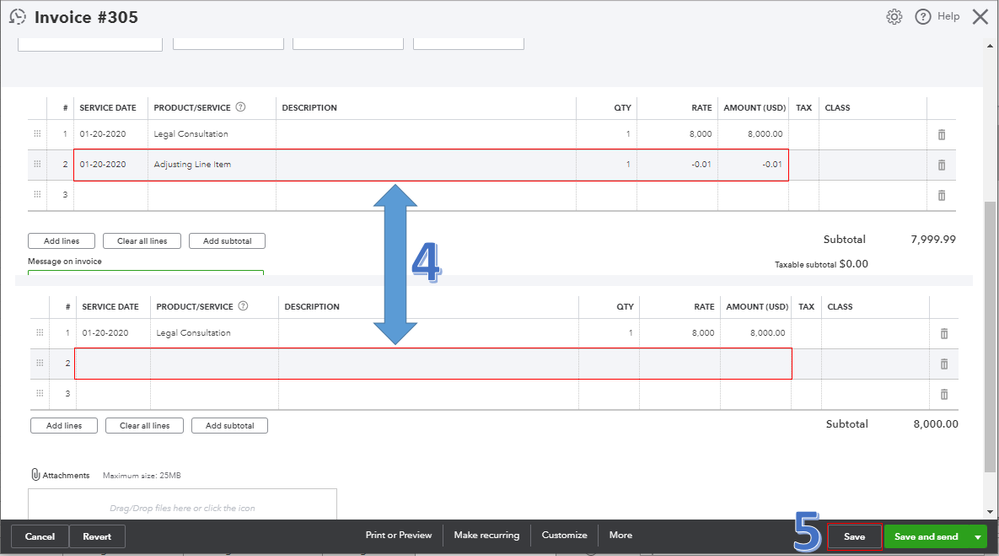Click Add subtotal below the lower table
The image size is (999, 556).
pos(229,425)
